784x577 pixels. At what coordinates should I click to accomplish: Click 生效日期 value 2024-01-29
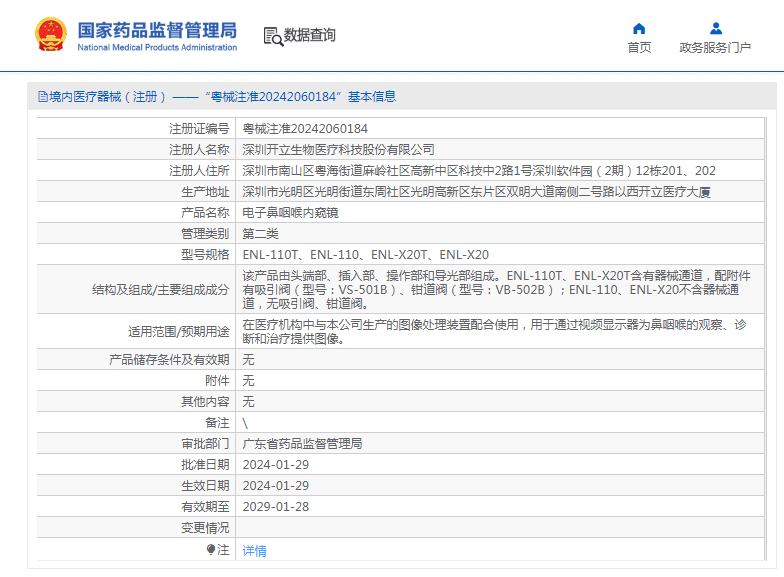(276, 486)
